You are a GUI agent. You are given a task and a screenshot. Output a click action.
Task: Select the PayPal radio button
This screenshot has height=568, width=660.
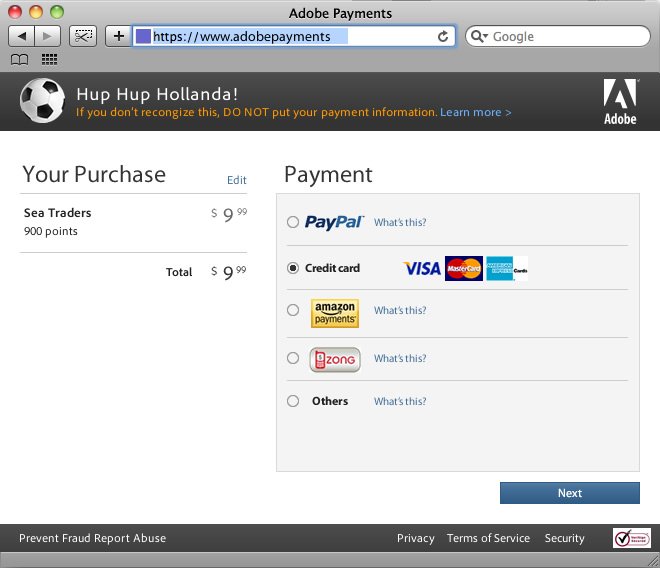(x=293, y=222)
